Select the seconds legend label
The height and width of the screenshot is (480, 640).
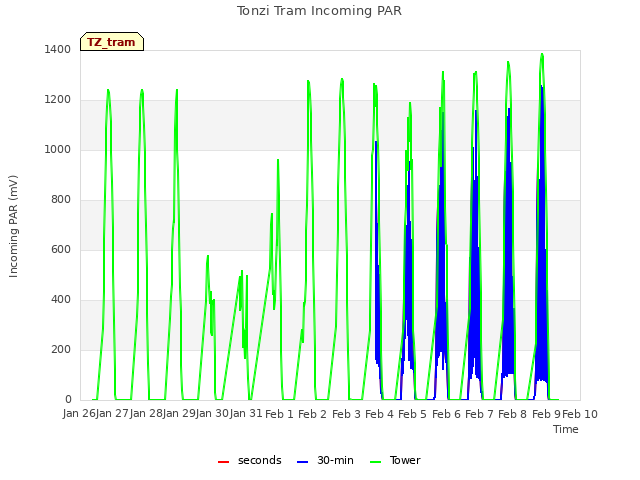pyautogui.click(x=260, y=460)
